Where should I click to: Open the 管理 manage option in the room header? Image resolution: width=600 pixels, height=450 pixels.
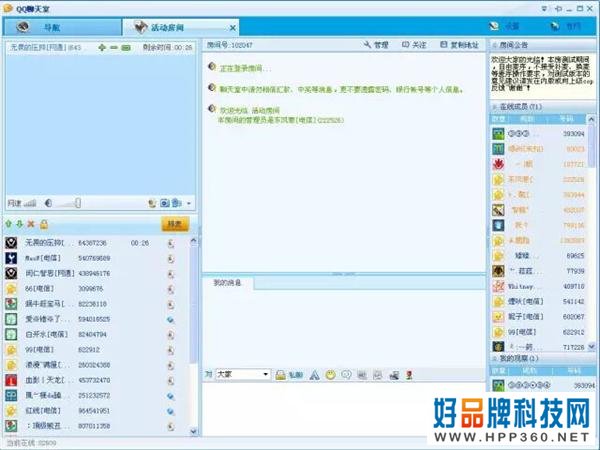point(376,45)
